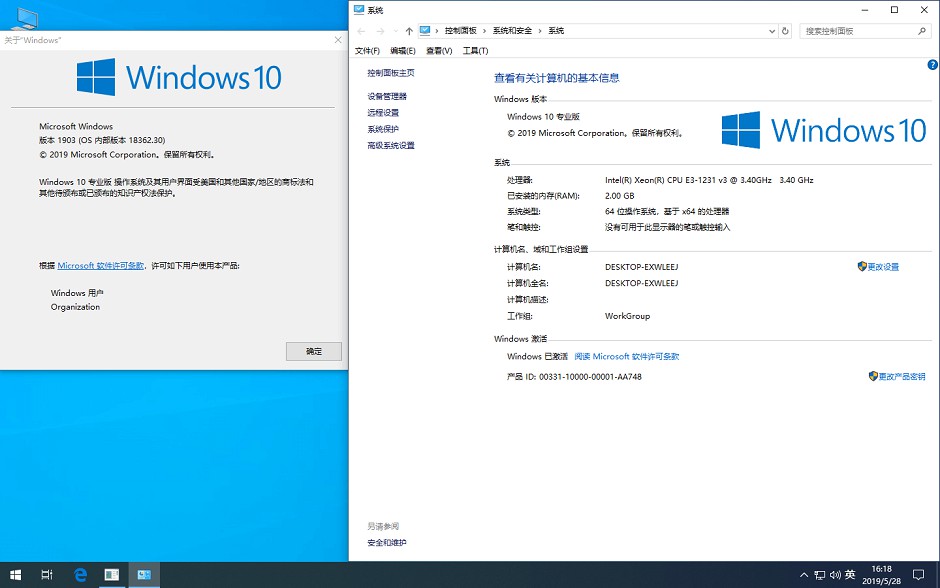Image resolution: width=940 pixels, height=588 pixels.
Task: Click the volume icon in the system tray
Action: pyautogui.click(x=836, y=575)
